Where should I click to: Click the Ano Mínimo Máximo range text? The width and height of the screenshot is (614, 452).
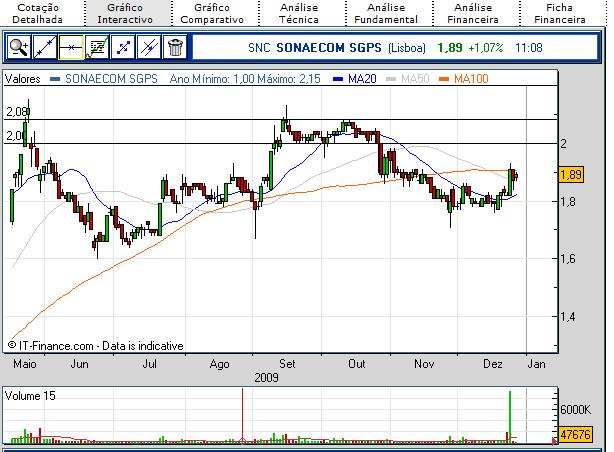(x=245, y=79)
